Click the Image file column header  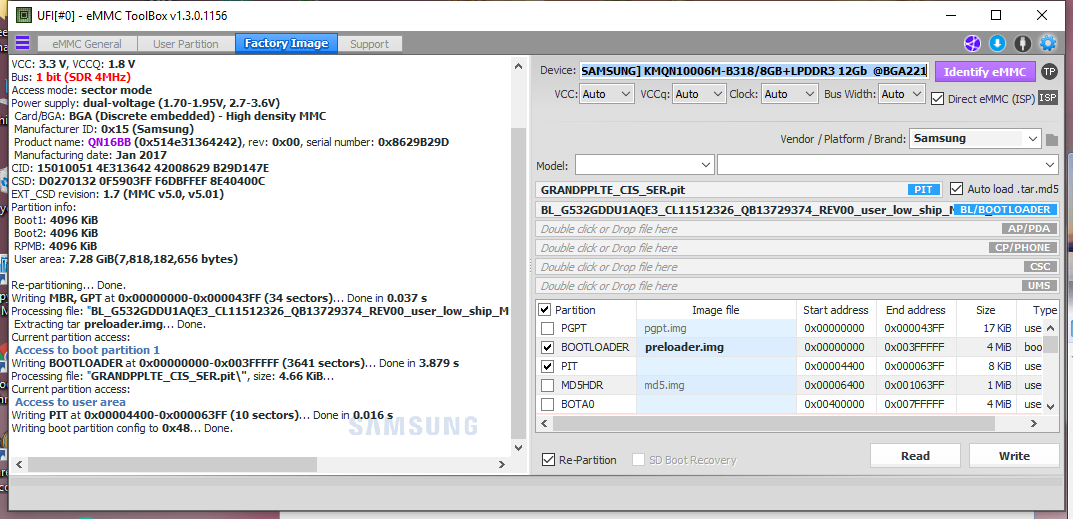tap(716, 309)
